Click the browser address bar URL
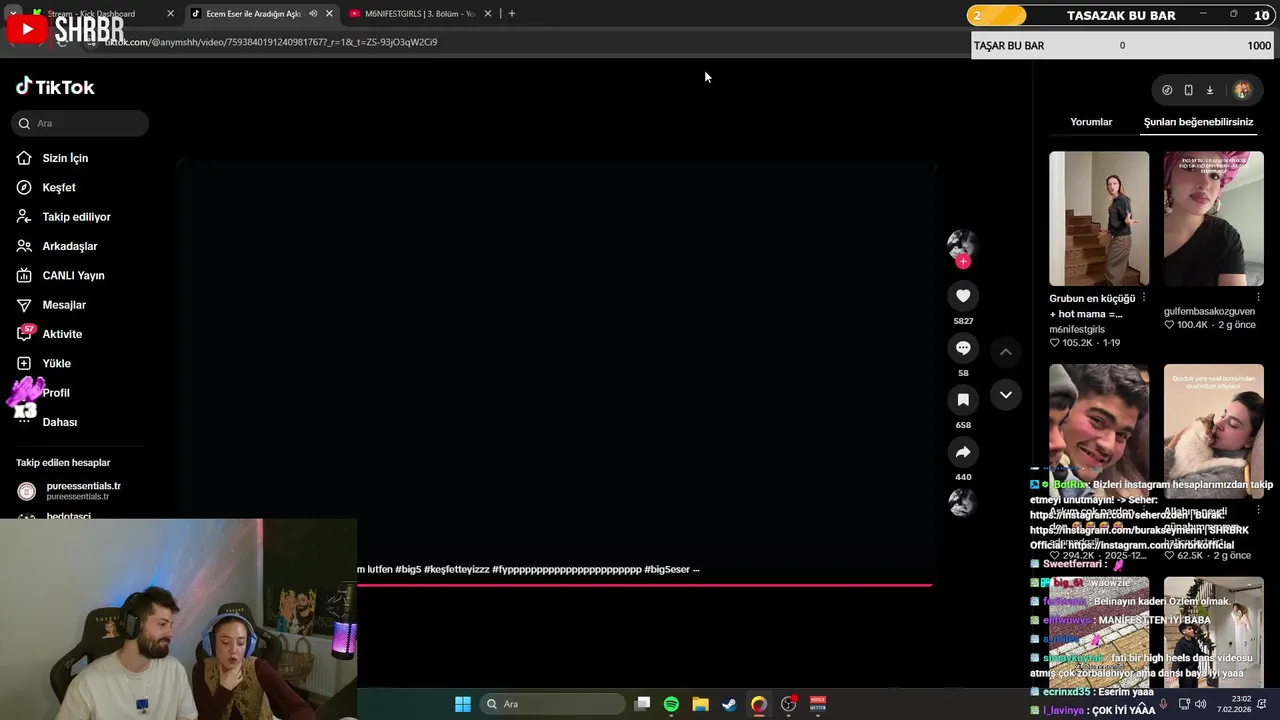 pos(270,42)
